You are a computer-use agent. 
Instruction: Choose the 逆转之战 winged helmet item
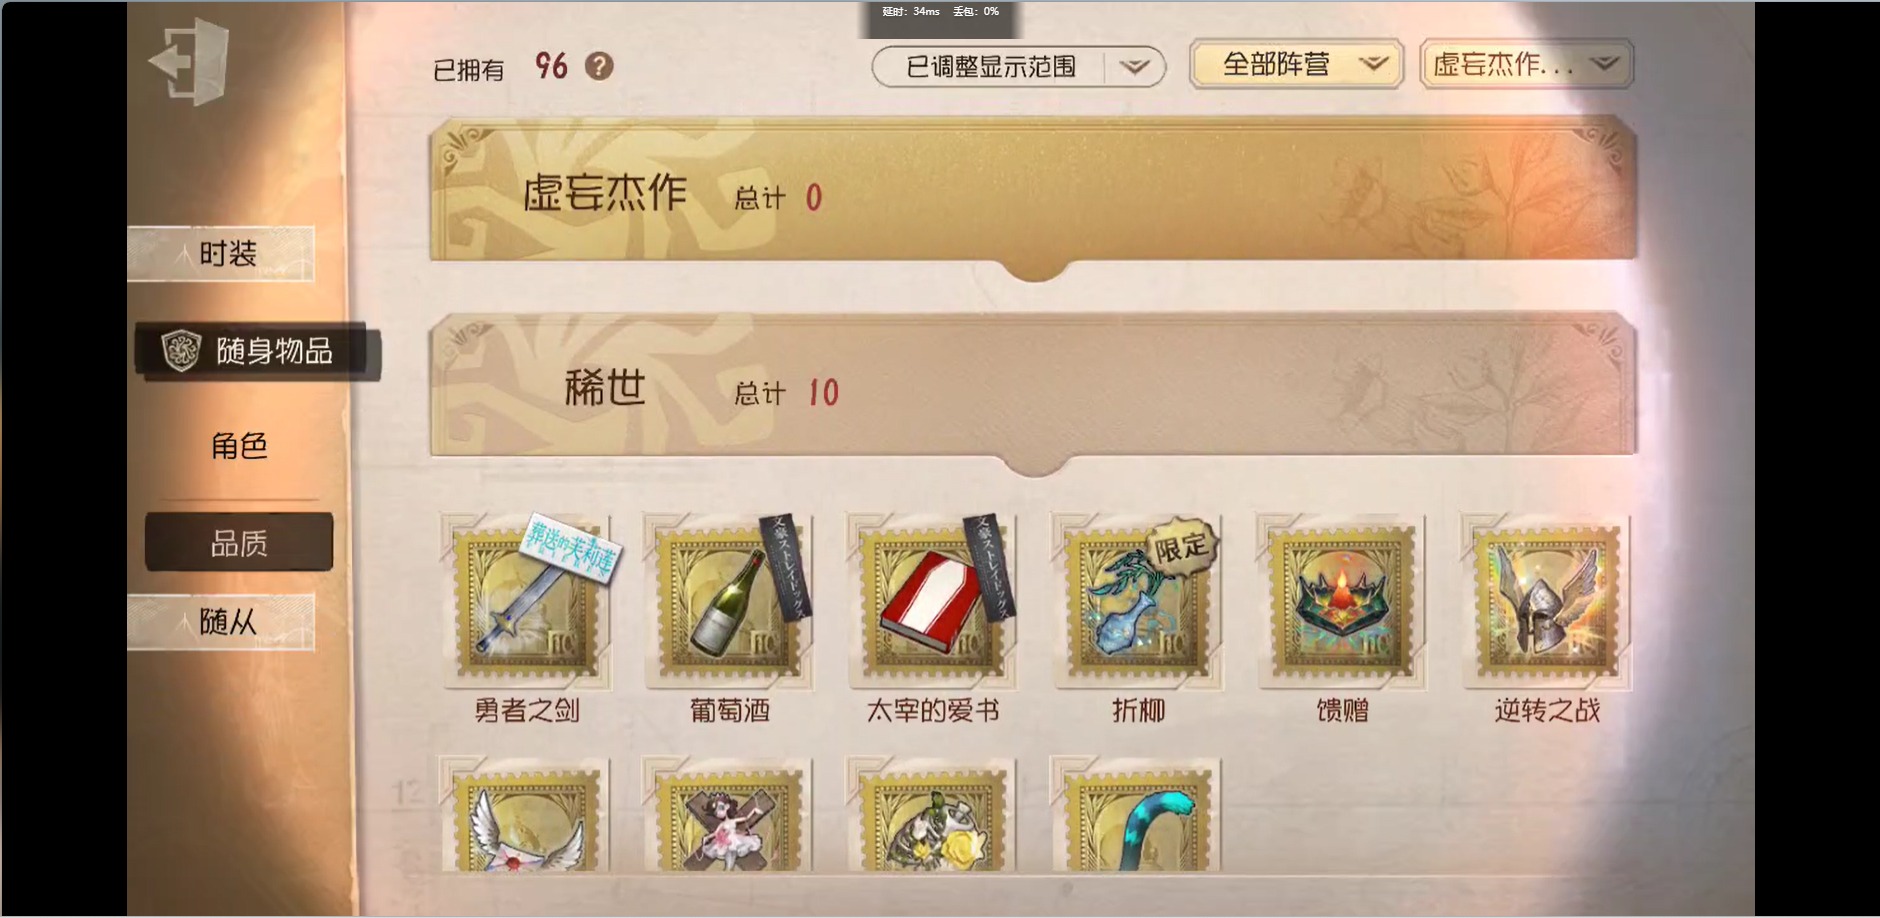(x=1546, y=601)
